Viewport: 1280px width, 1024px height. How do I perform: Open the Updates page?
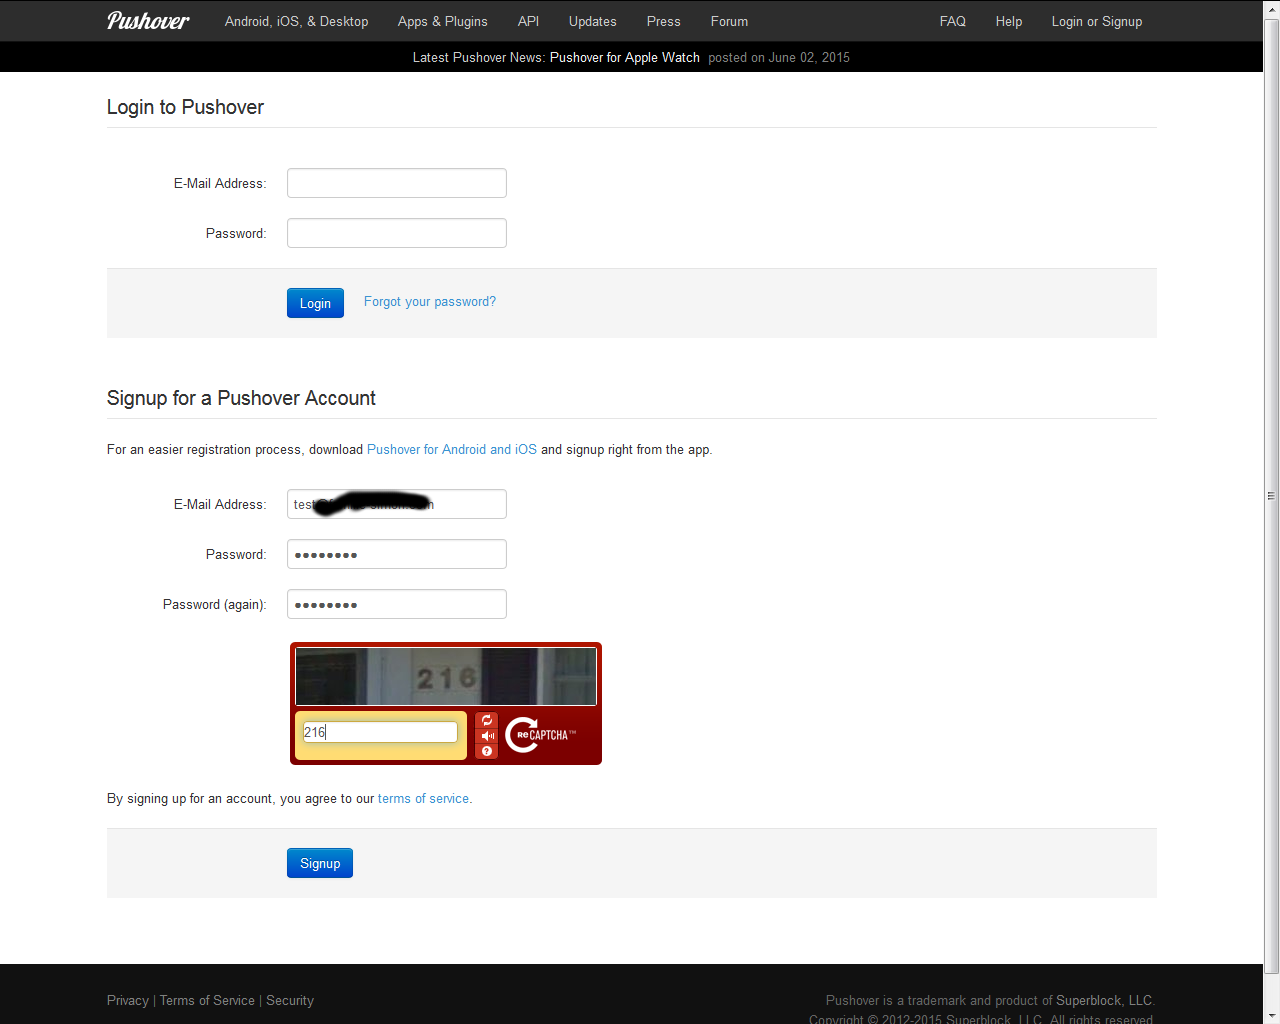(x=593, y=21)
